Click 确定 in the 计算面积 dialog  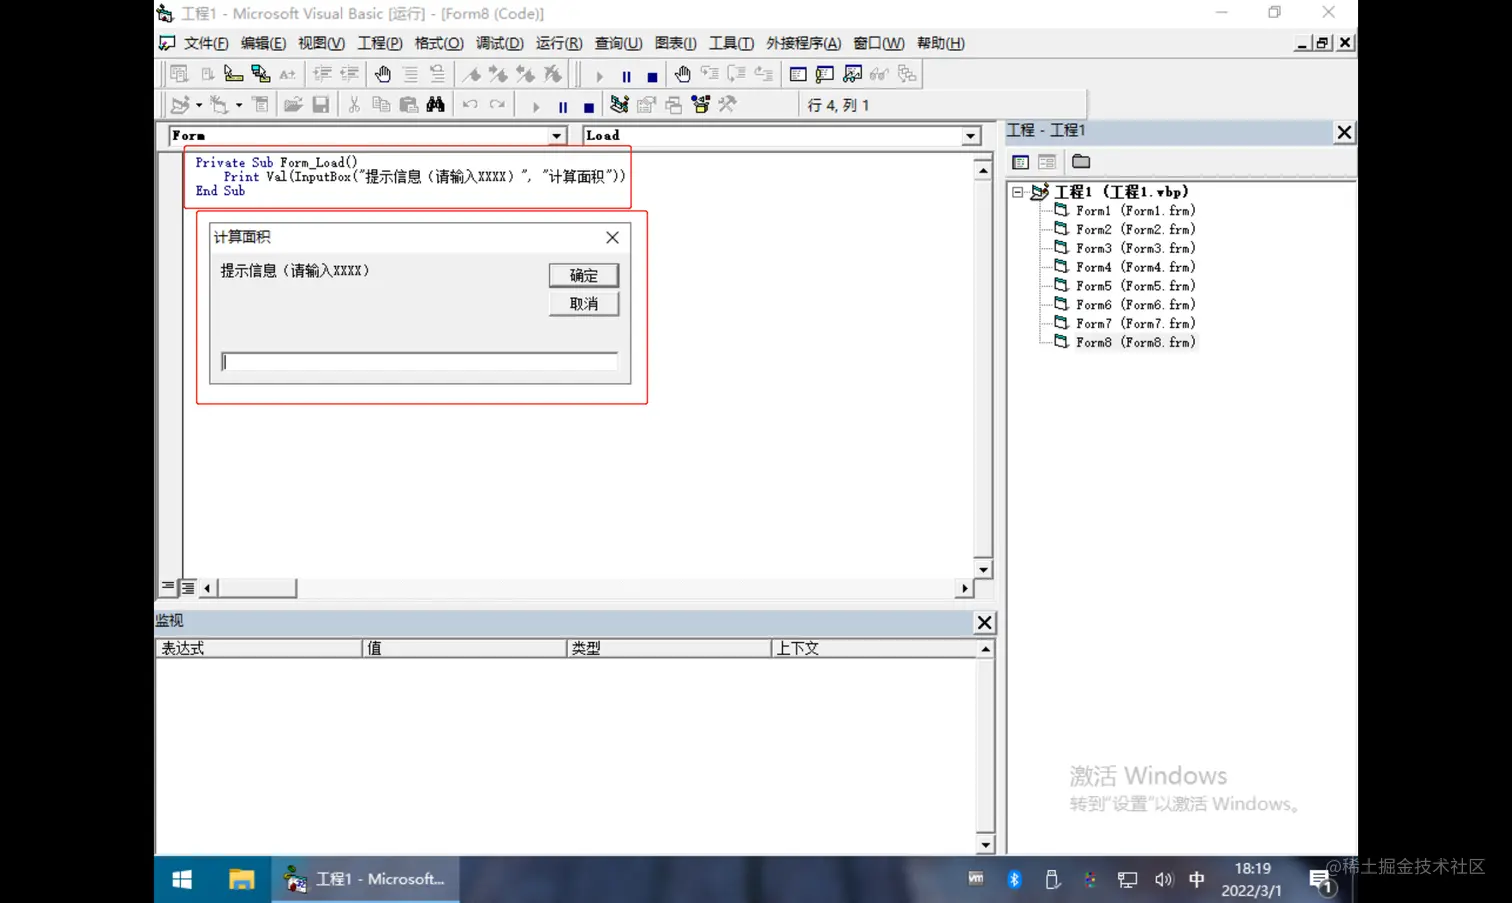(584, 275)
